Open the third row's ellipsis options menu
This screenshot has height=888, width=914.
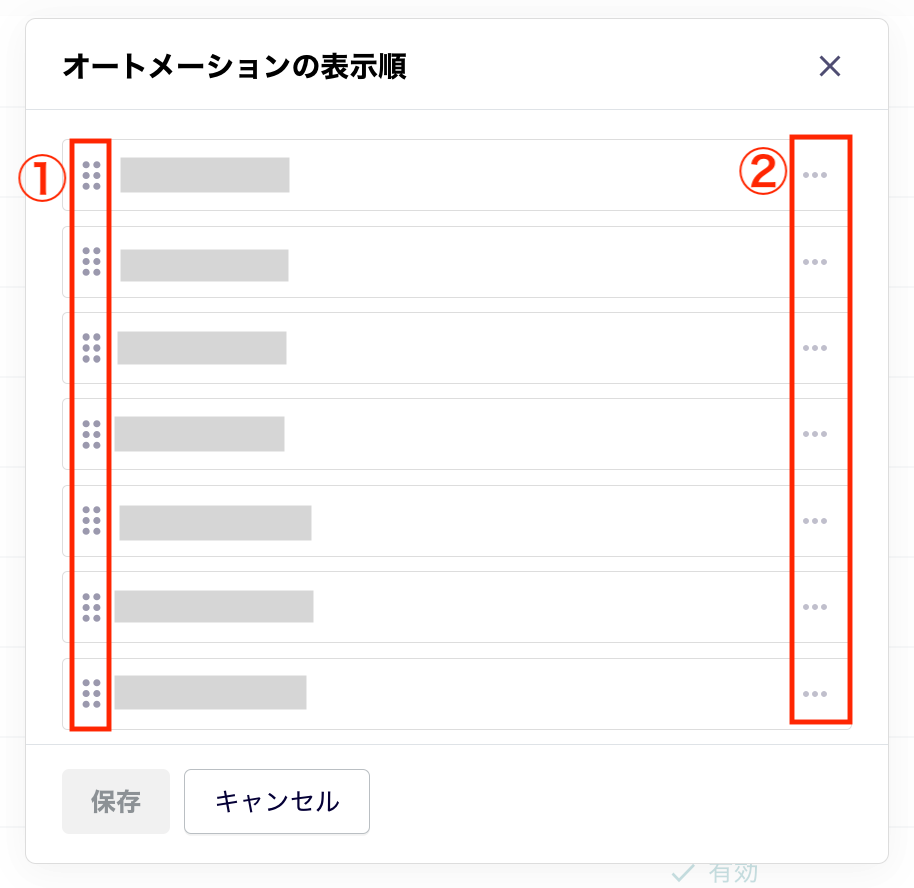pos(816,347)
